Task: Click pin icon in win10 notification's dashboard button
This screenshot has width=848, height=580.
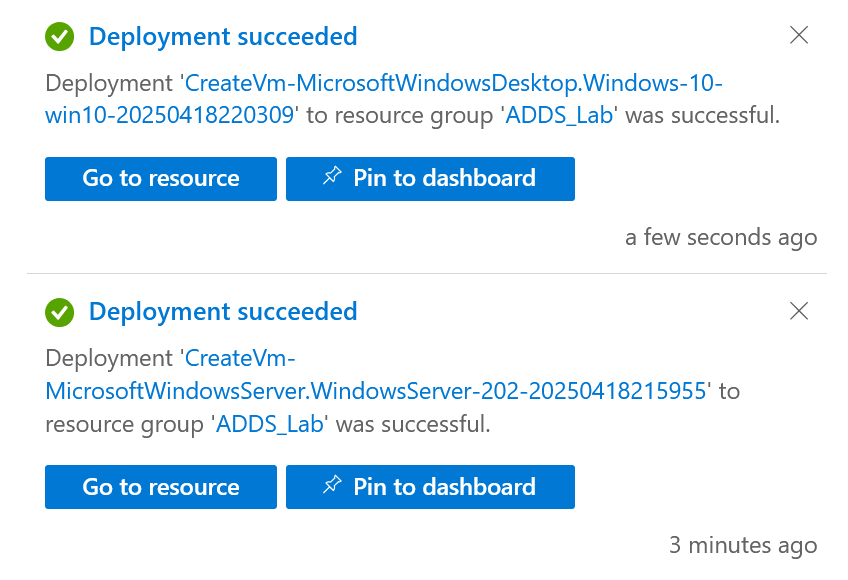Action: pyautogui.click(x=332, y=176)
